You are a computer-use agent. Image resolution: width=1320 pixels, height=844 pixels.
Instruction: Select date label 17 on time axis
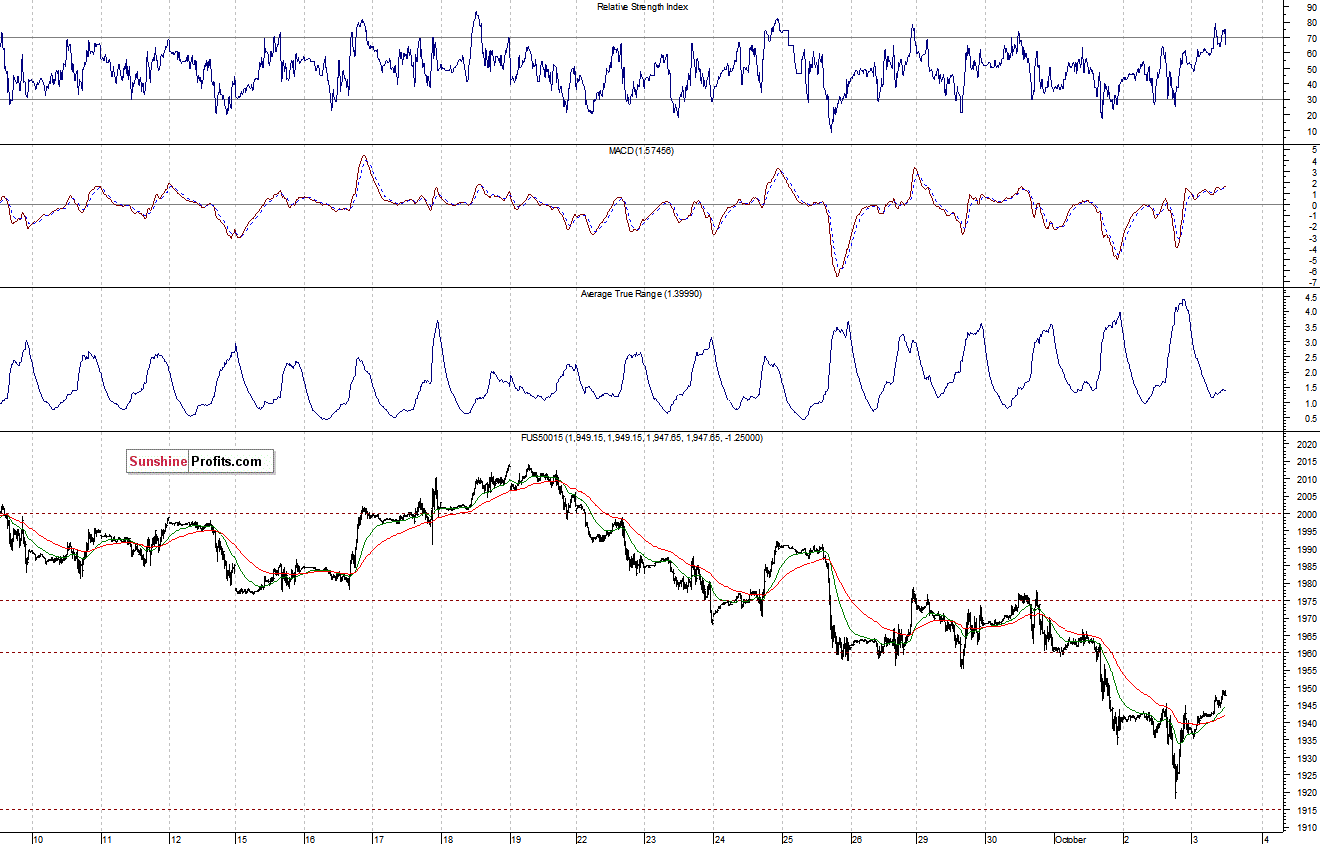point(378,839)
